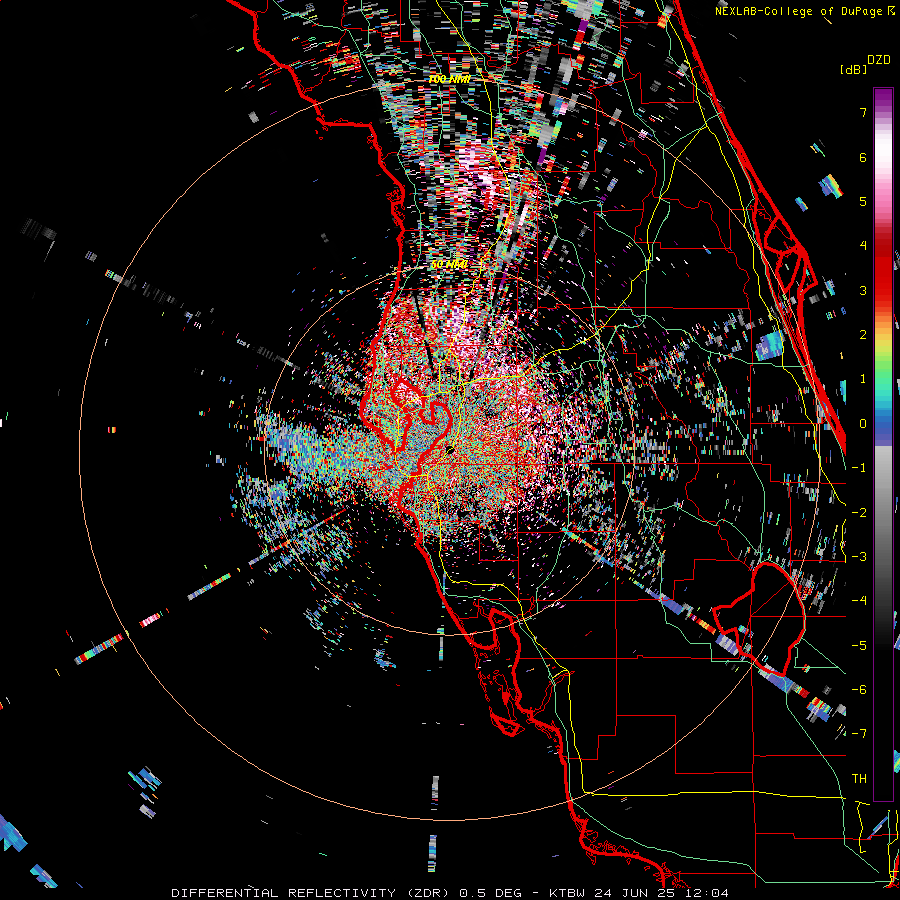The image size is (900, 900).
Task: Click the 4 dB tick label
Action: coord(863,246)
